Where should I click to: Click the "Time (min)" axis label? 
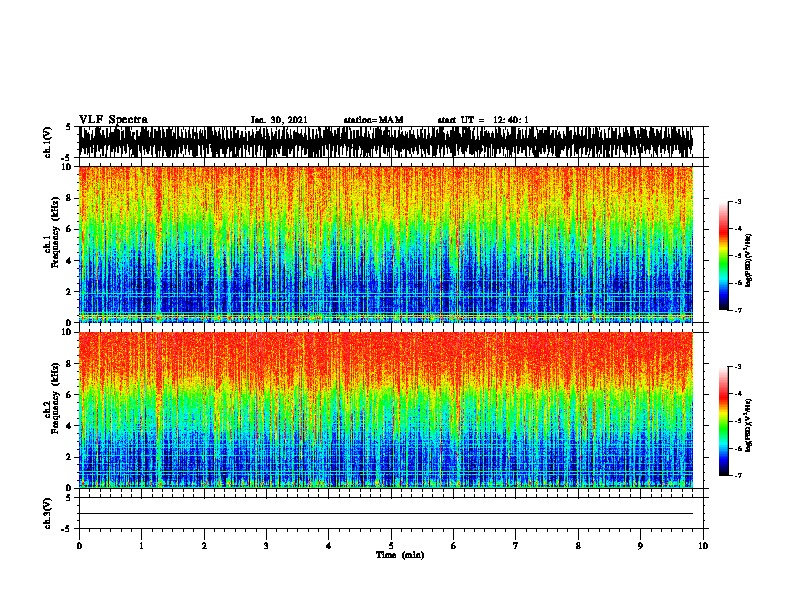[400, 555]
